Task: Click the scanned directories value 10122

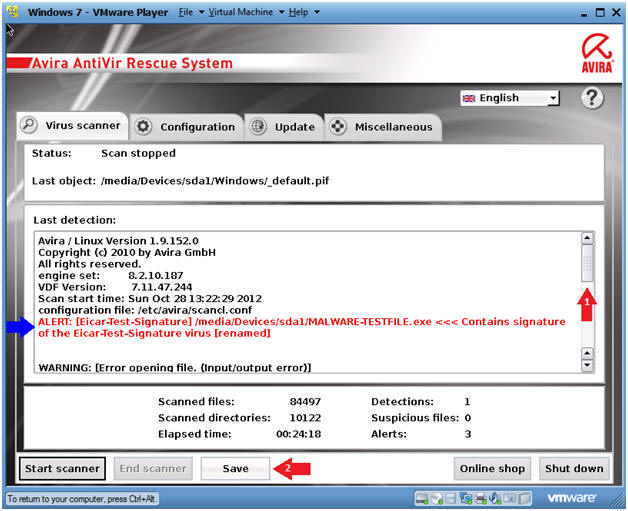Action: point(305,418)
